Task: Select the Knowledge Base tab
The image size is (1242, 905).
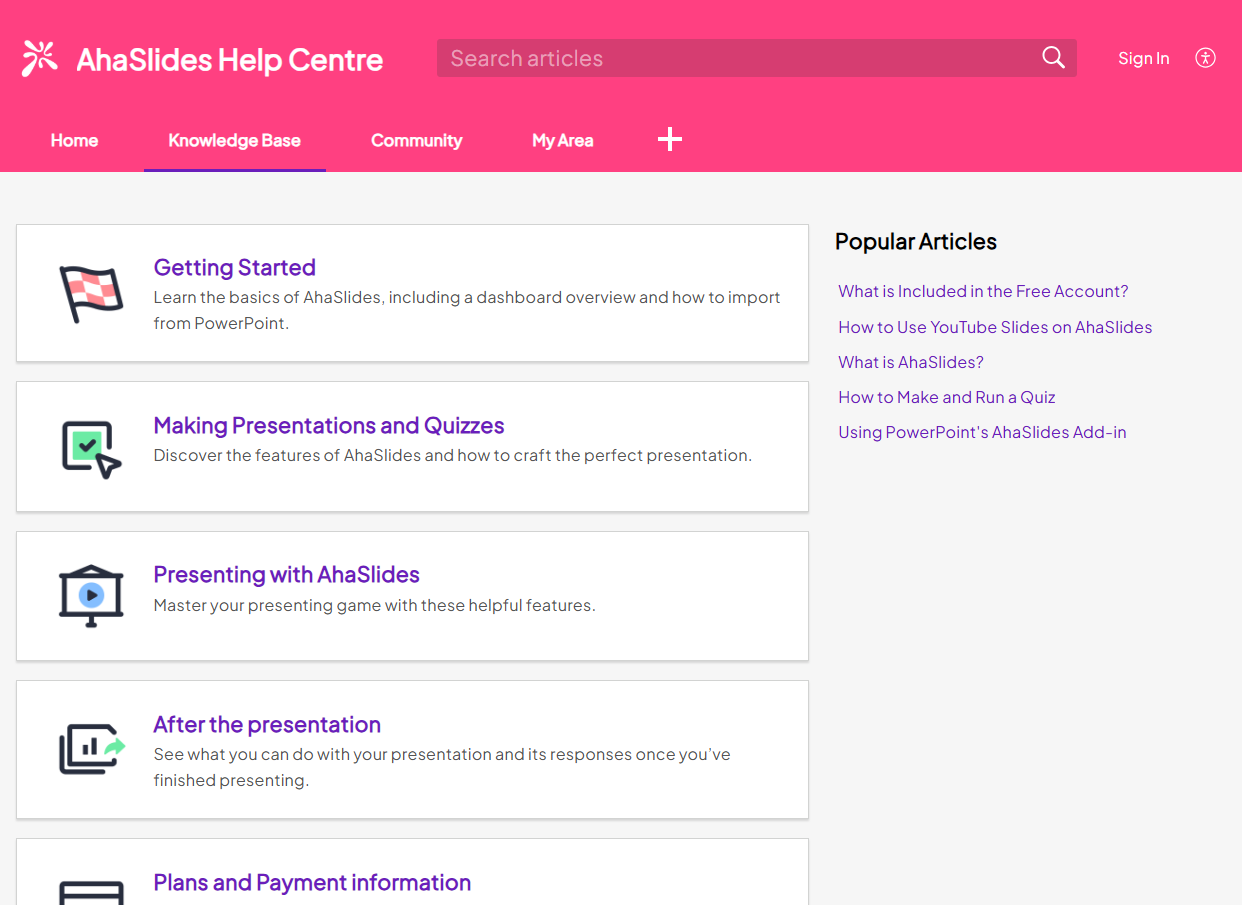Action: tap(234, 141)
